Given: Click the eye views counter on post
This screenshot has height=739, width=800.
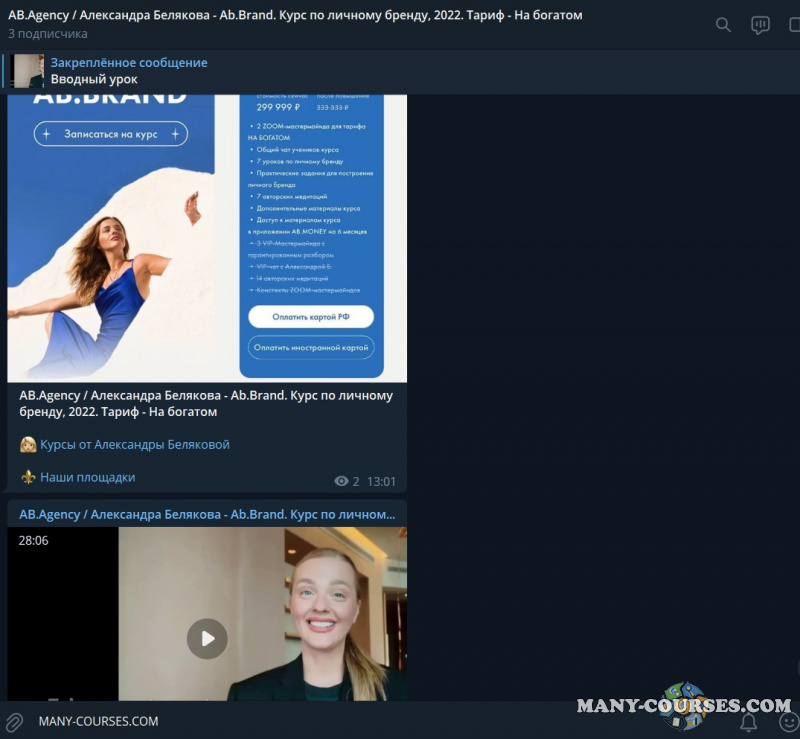Looking at the screenshot, I should tap(346, 481).
